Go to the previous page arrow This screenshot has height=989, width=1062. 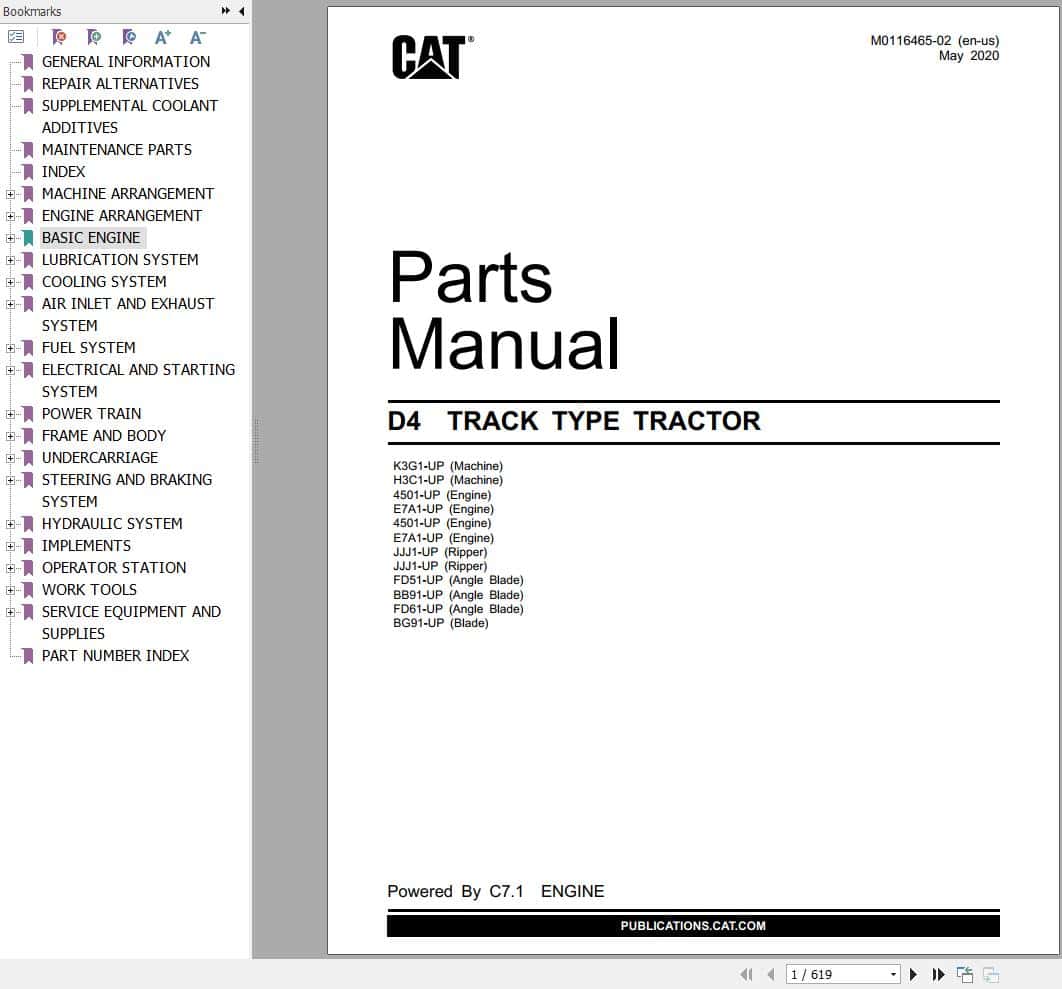click(771, 974)
